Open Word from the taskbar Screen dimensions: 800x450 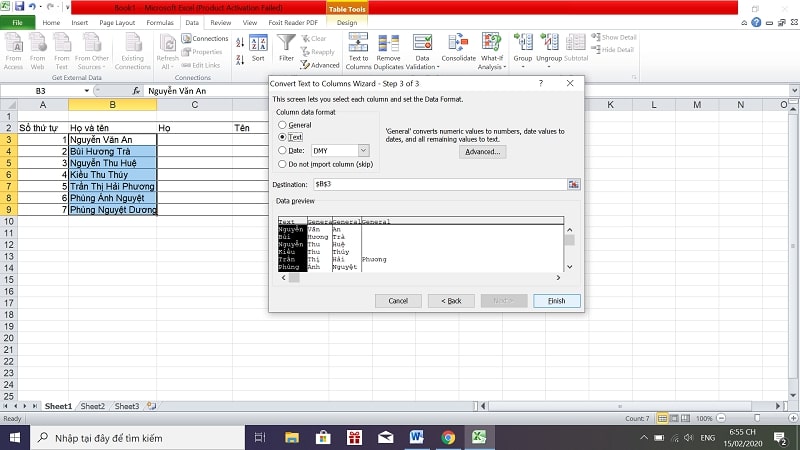[416, 437]
